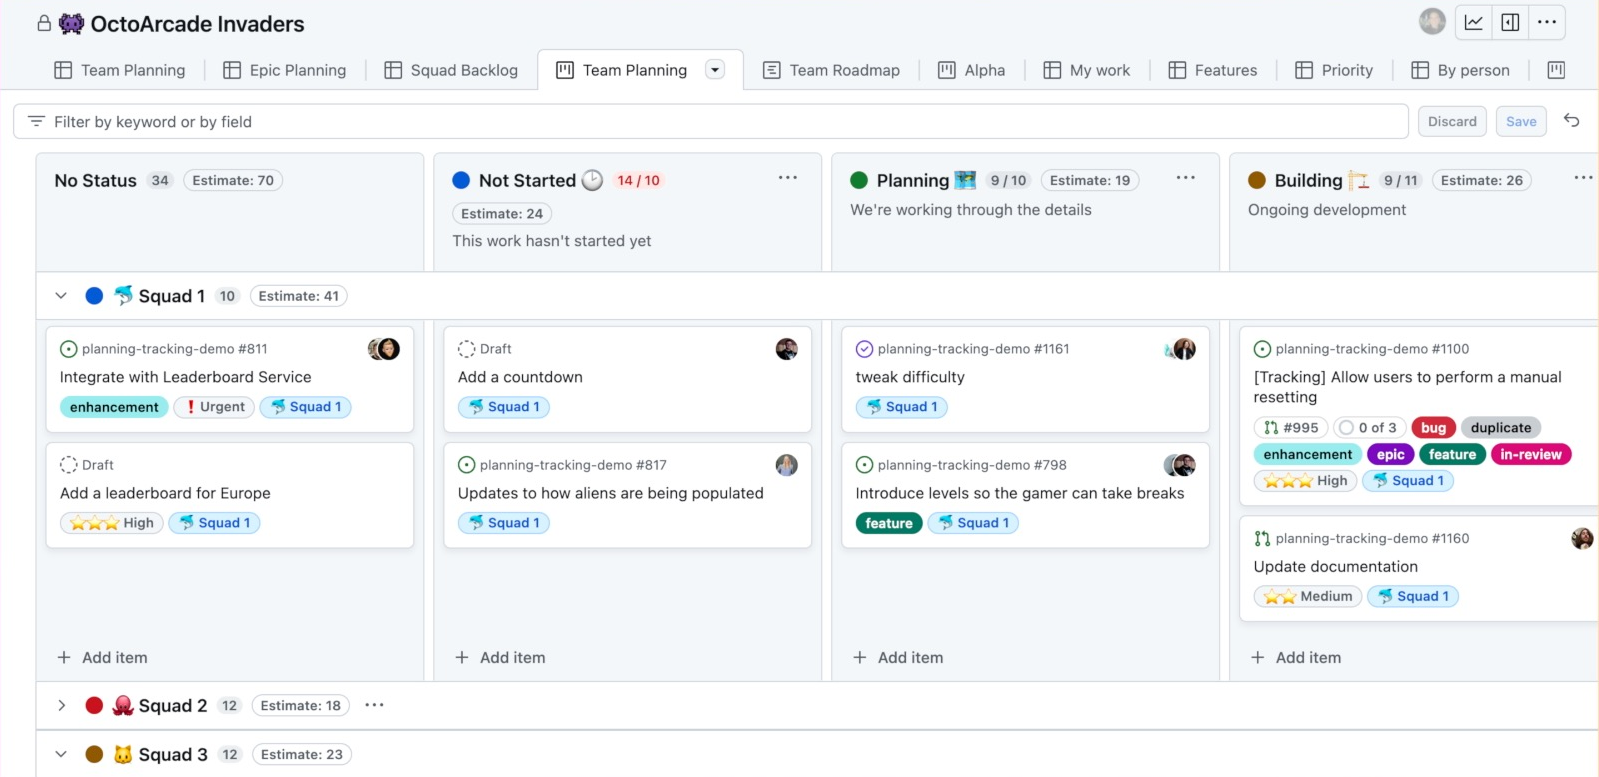Switch to Squad Backlog tab
The width and height of the screenshot is (1599, 777).
[x=452, y=70]
